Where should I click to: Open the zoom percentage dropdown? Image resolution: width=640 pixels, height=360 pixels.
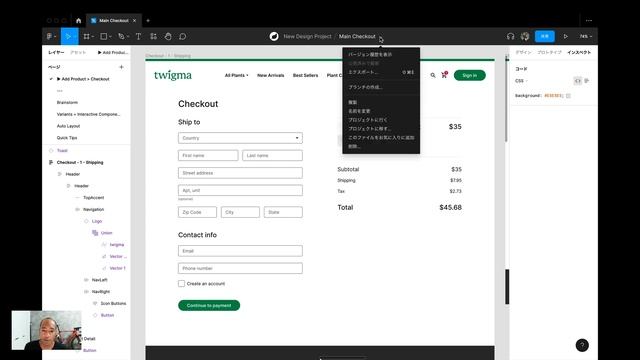point(586,36)
